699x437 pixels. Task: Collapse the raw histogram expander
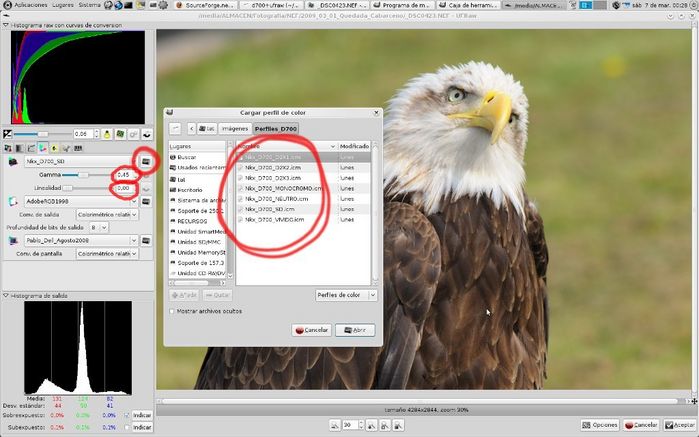click(5, 25)
